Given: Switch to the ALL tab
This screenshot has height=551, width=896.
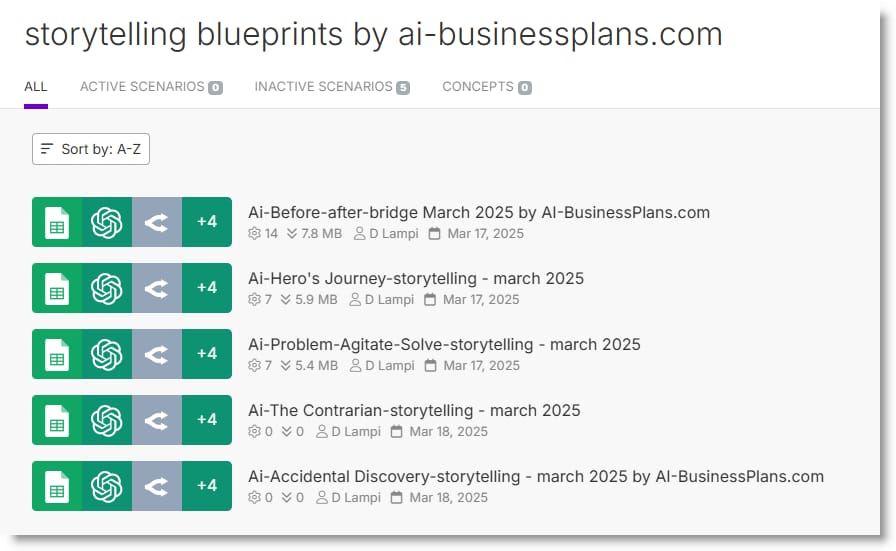Looking at the screenshot, I should click(35, 87).
